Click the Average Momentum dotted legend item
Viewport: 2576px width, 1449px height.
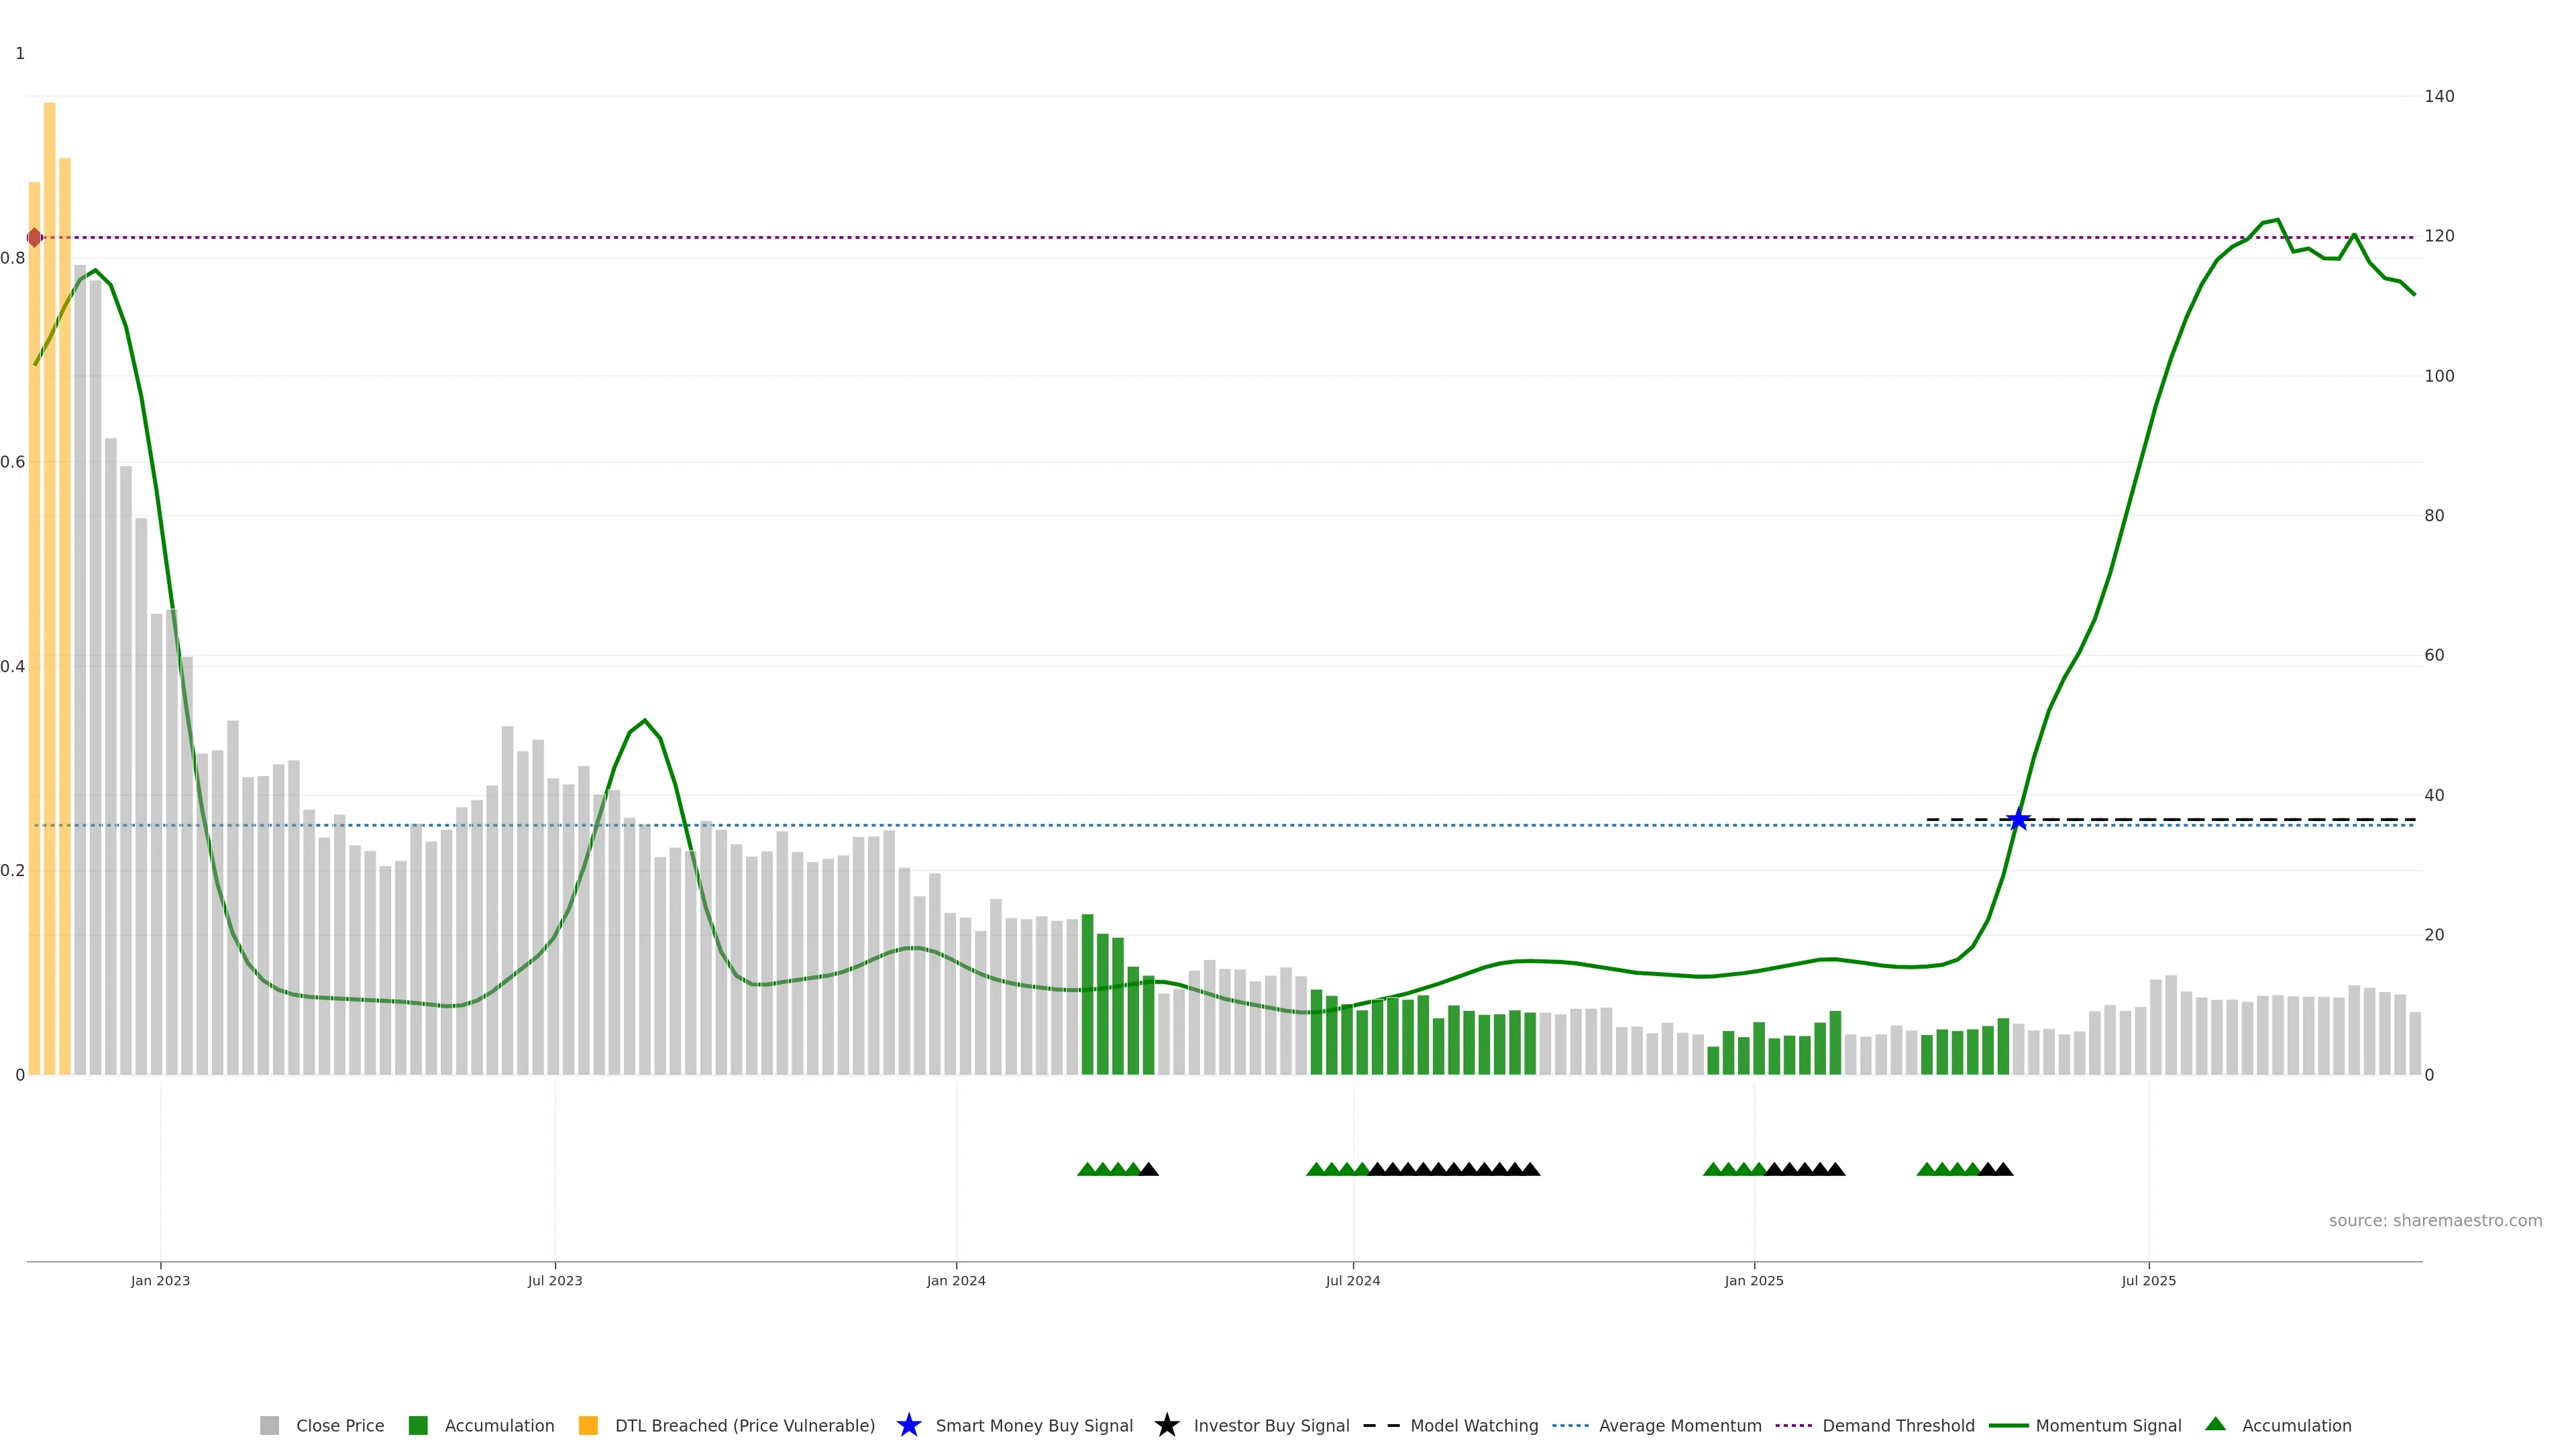coord(1679,1426)
